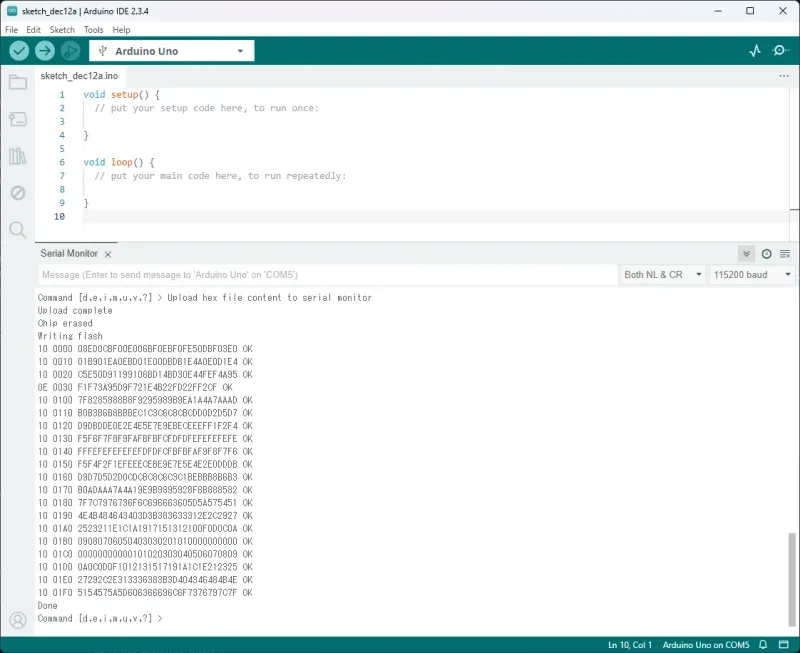
Task: Click the Upload arrow button
Action: pyautogui.click(x=45, y=51)
